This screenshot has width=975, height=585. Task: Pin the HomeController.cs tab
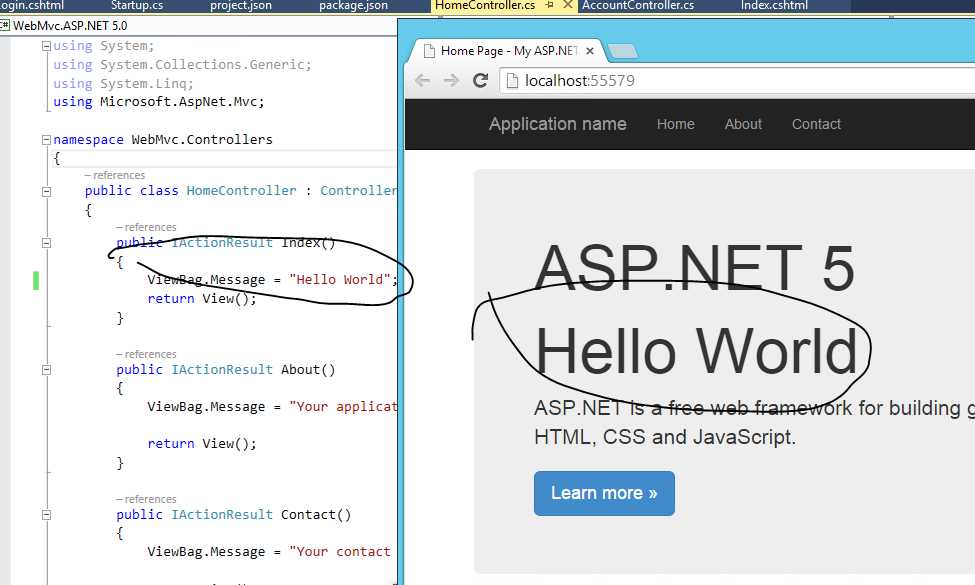550,5
